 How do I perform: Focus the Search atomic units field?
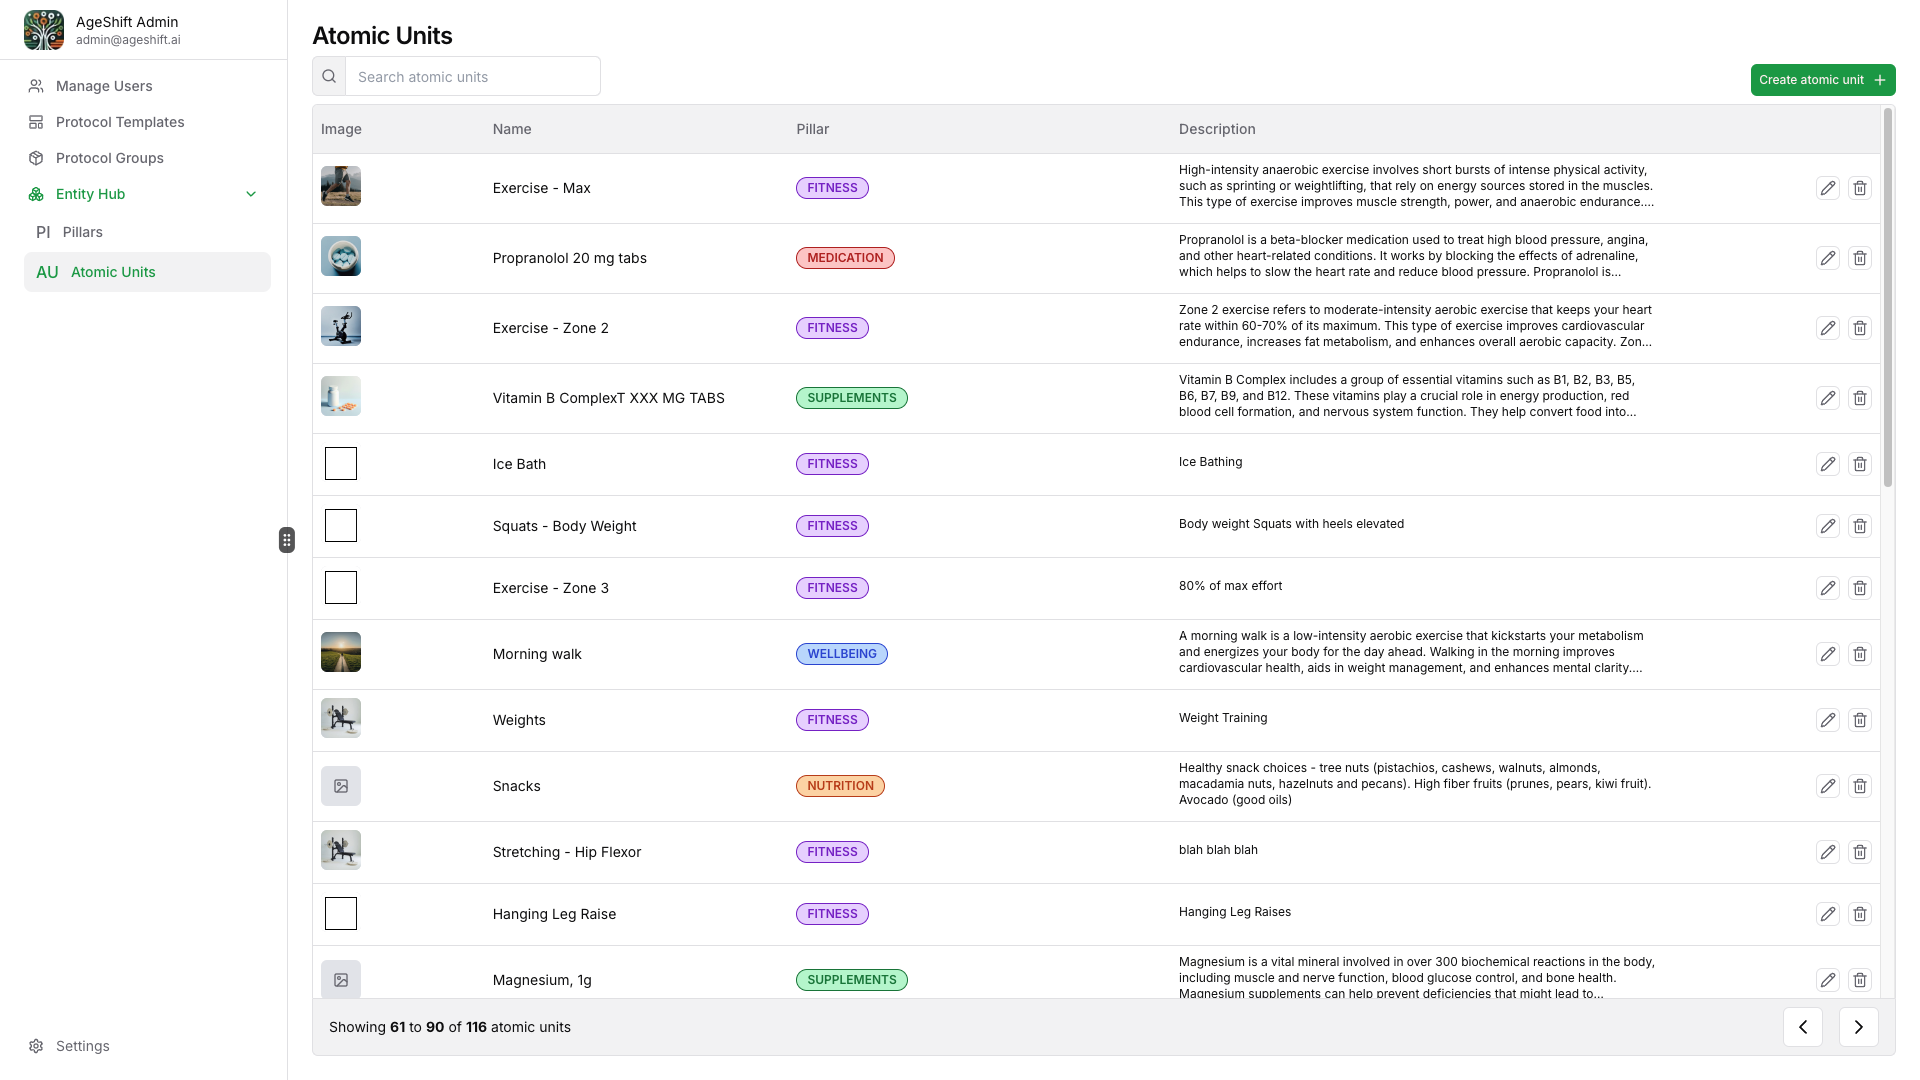472,77
